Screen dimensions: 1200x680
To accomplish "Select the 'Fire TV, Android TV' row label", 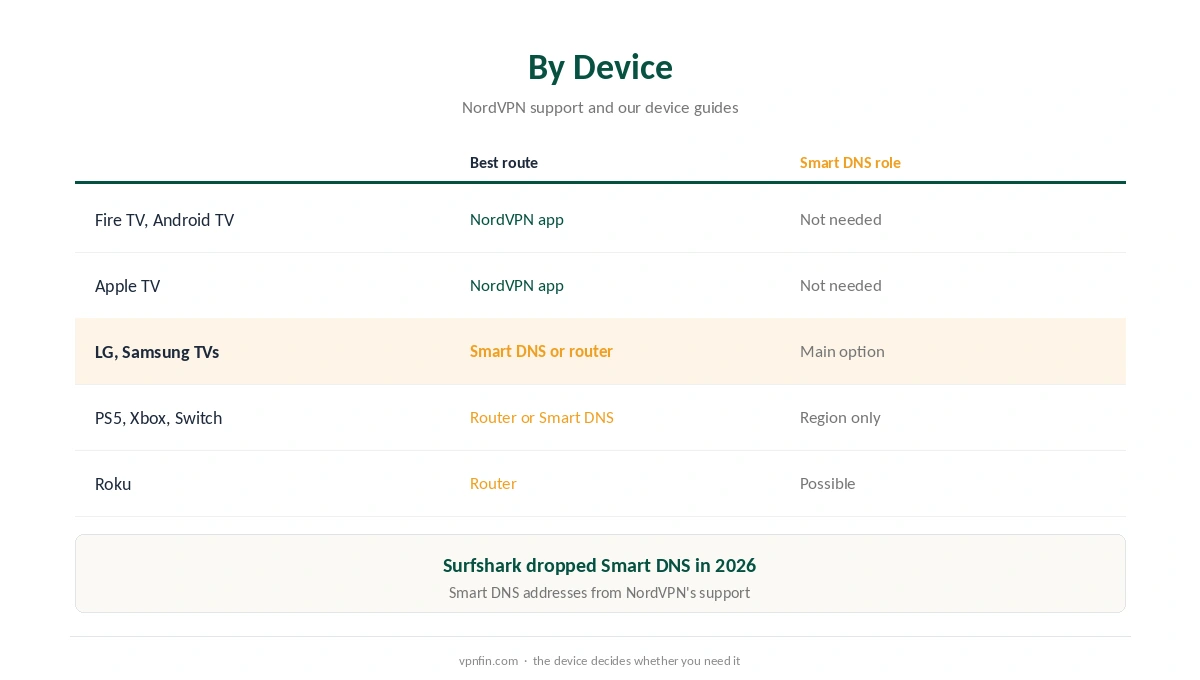I will [x=164, y=220].
